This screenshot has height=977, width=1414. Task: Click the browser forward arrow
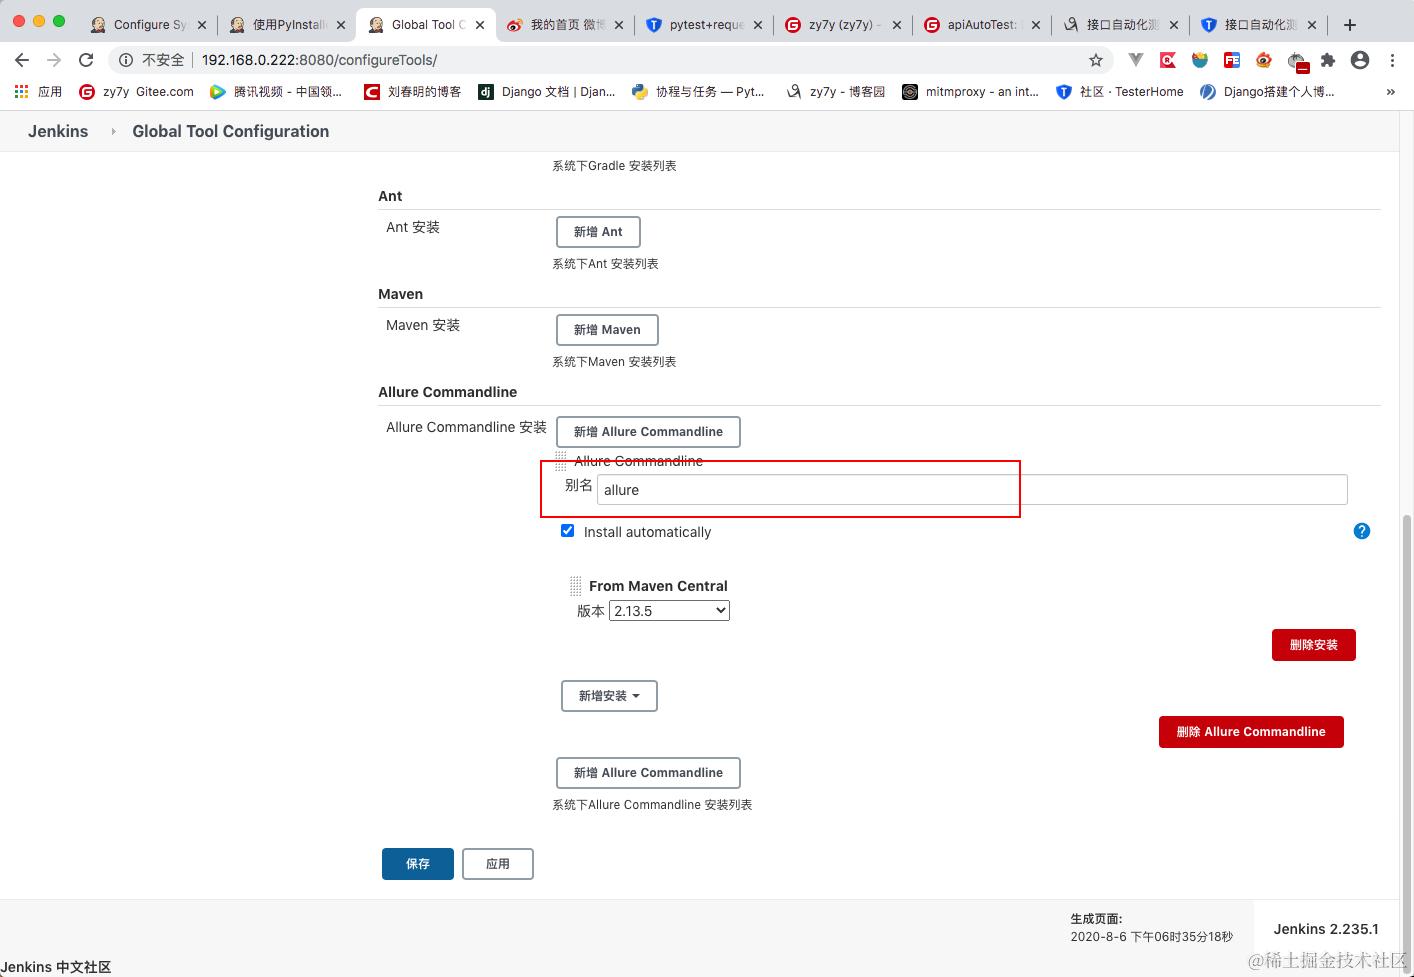point(54,60)
